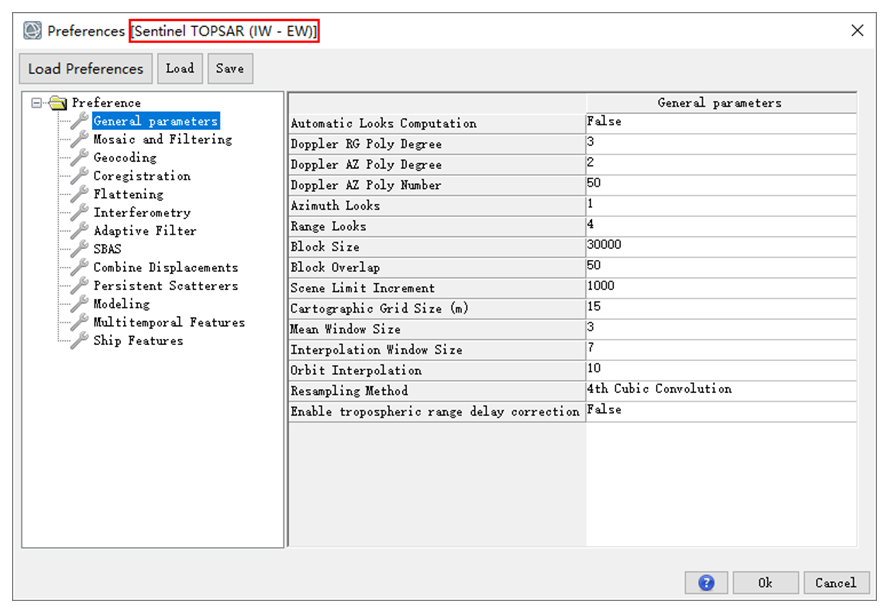Edit the Scene Limit Increment value 1000
The height and width of the screenshot is (606, 886).
click(x=721, y=288)
